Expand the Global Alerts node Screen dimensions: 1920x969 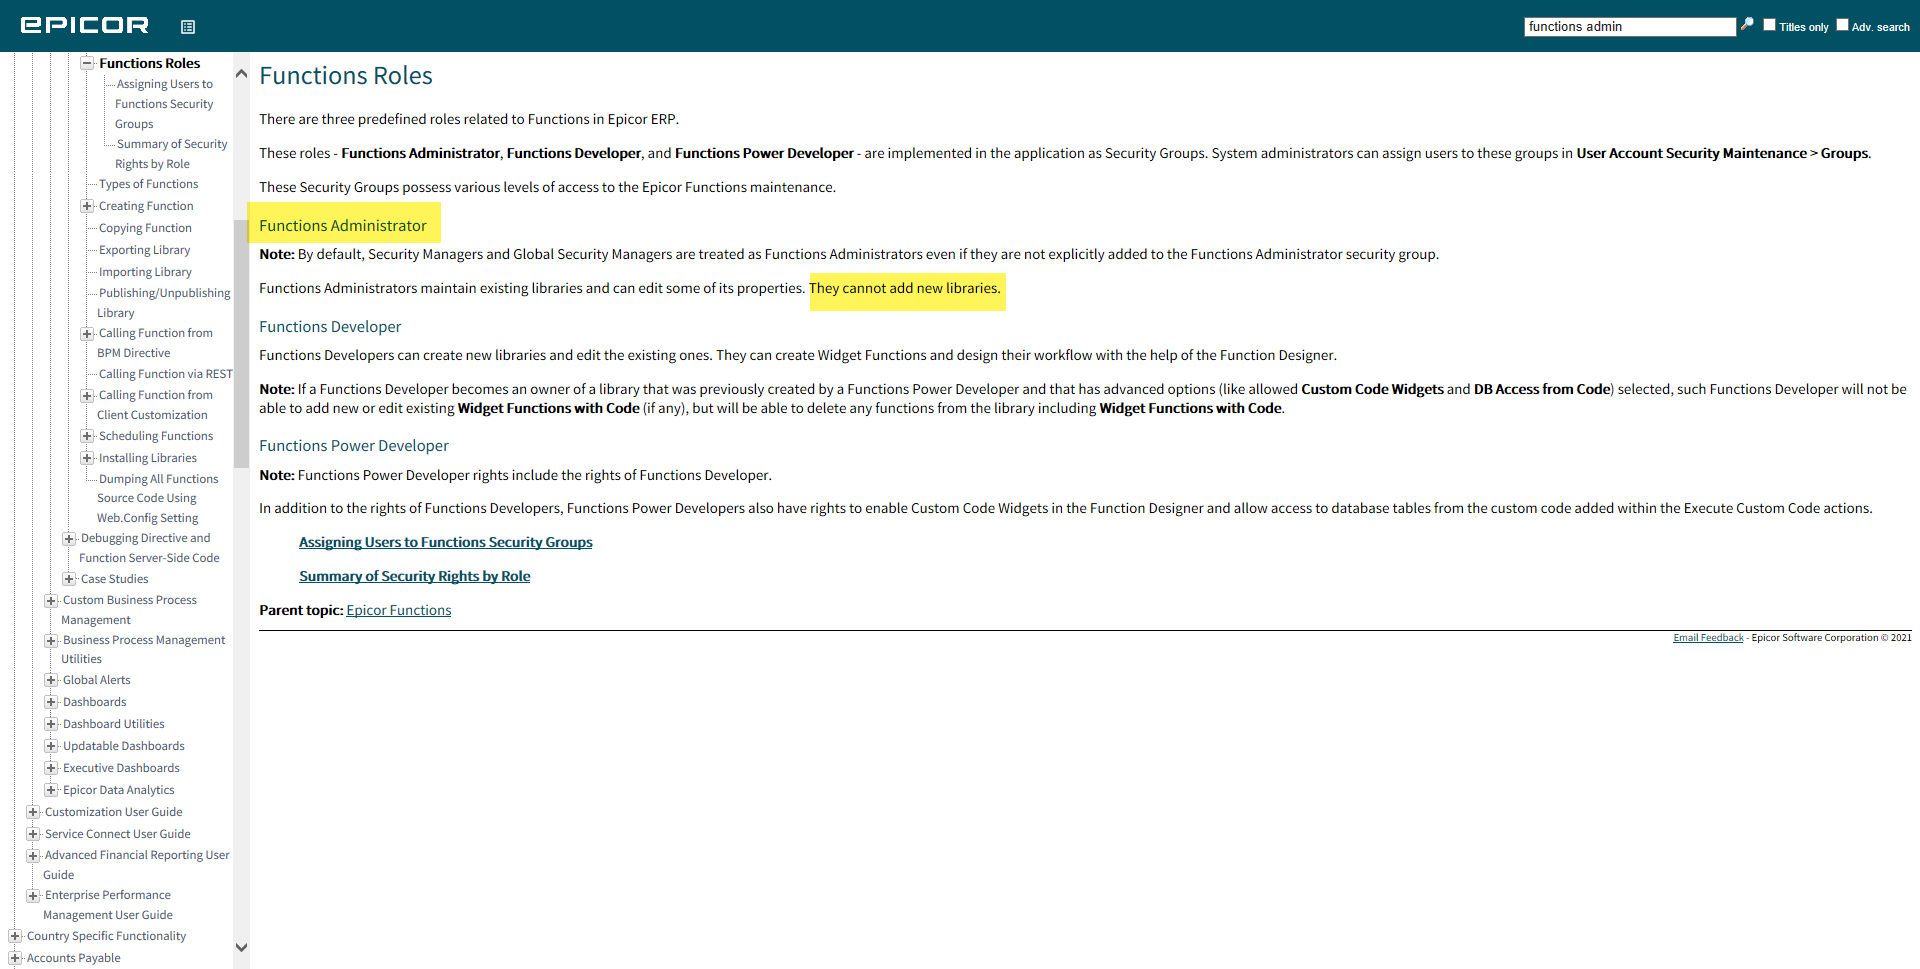[x=51, y=680]
